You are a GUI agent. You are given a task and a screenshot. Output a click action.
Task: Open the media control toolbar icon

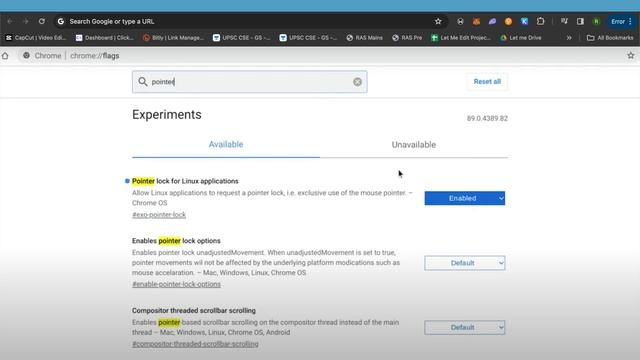pyautogui.click(x=564, y=21)
